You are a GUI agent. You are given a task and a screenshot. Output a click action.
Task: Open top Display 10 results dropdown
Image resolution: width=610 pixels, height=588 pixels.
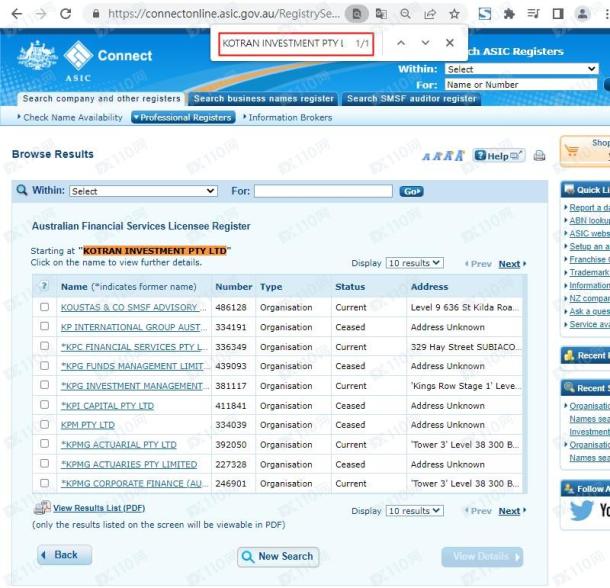point(415,263)
